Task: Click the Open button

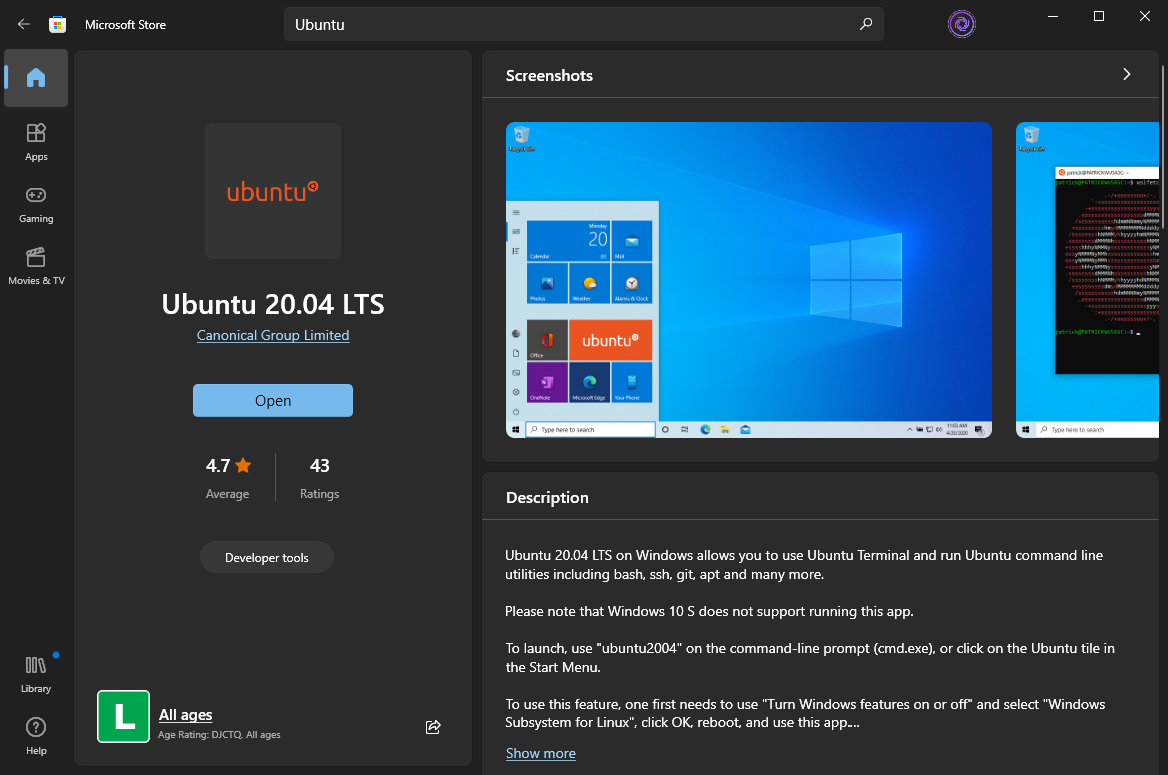Action: (273, 400)
